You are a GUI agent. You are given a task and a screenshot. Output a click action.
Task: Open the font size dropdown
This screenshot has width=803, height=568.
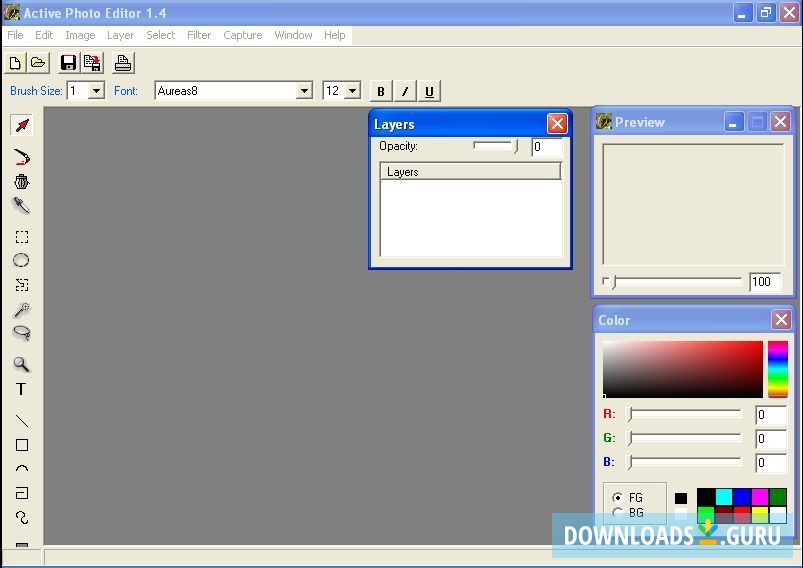pyautogui.click(x=352, y=91)
